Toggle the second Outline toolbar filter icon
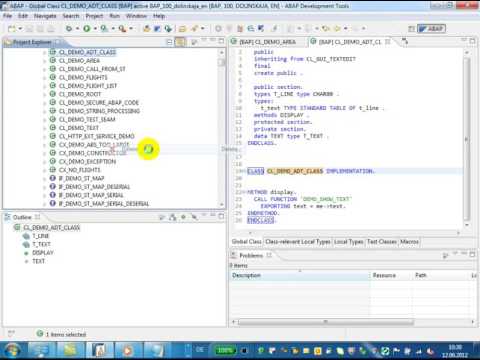 coord(173,217)
